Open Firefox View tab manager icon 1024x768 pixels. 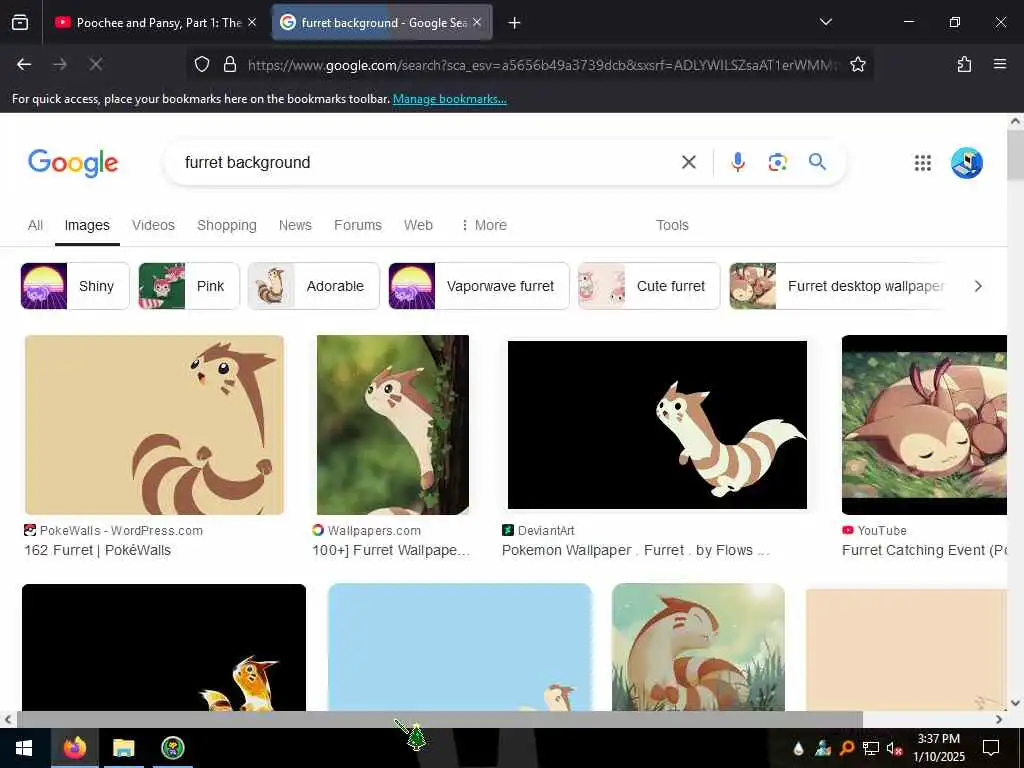20,23
